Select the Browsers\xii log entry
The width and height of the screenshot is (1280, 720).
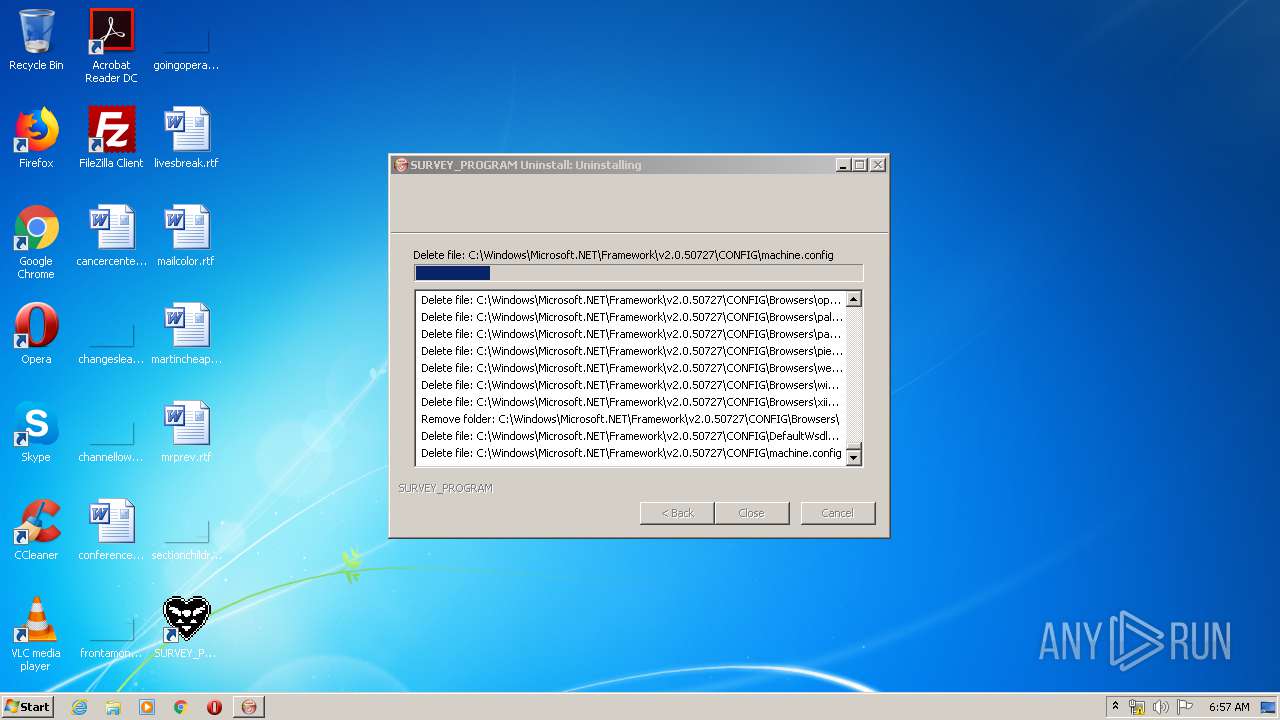pos(630,402)
